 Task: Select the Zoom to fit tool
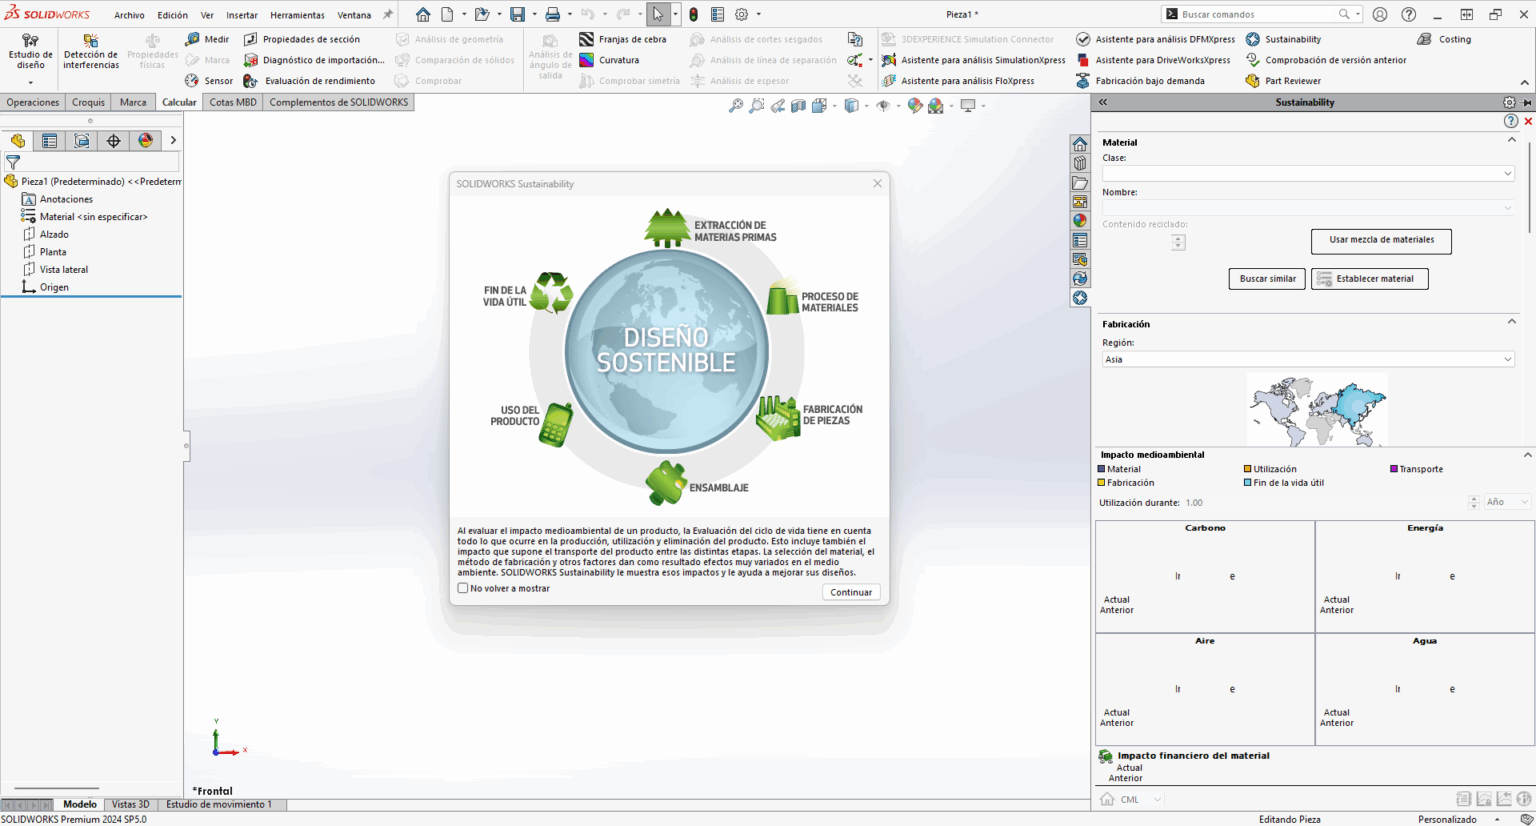737,105
